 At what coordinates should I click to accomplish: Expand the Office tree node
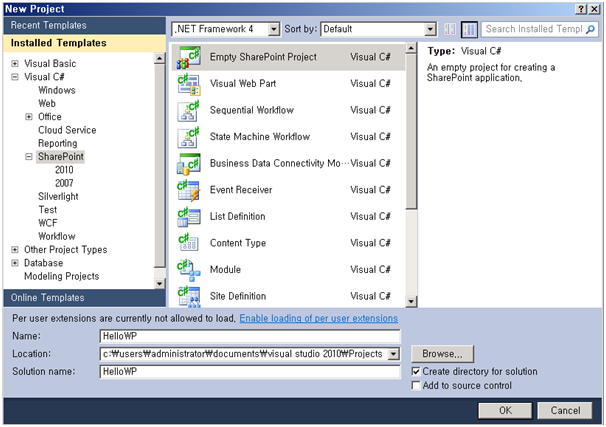coord(29,117)
